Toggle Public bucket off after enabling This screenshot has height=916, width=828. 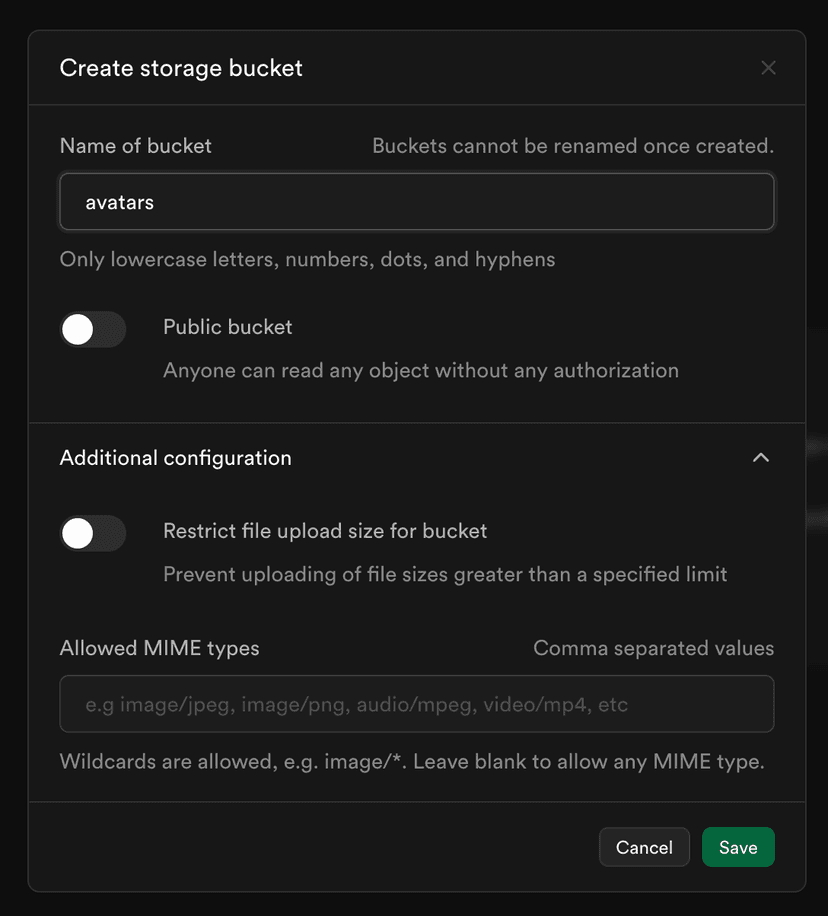click(x=93, y=329)
